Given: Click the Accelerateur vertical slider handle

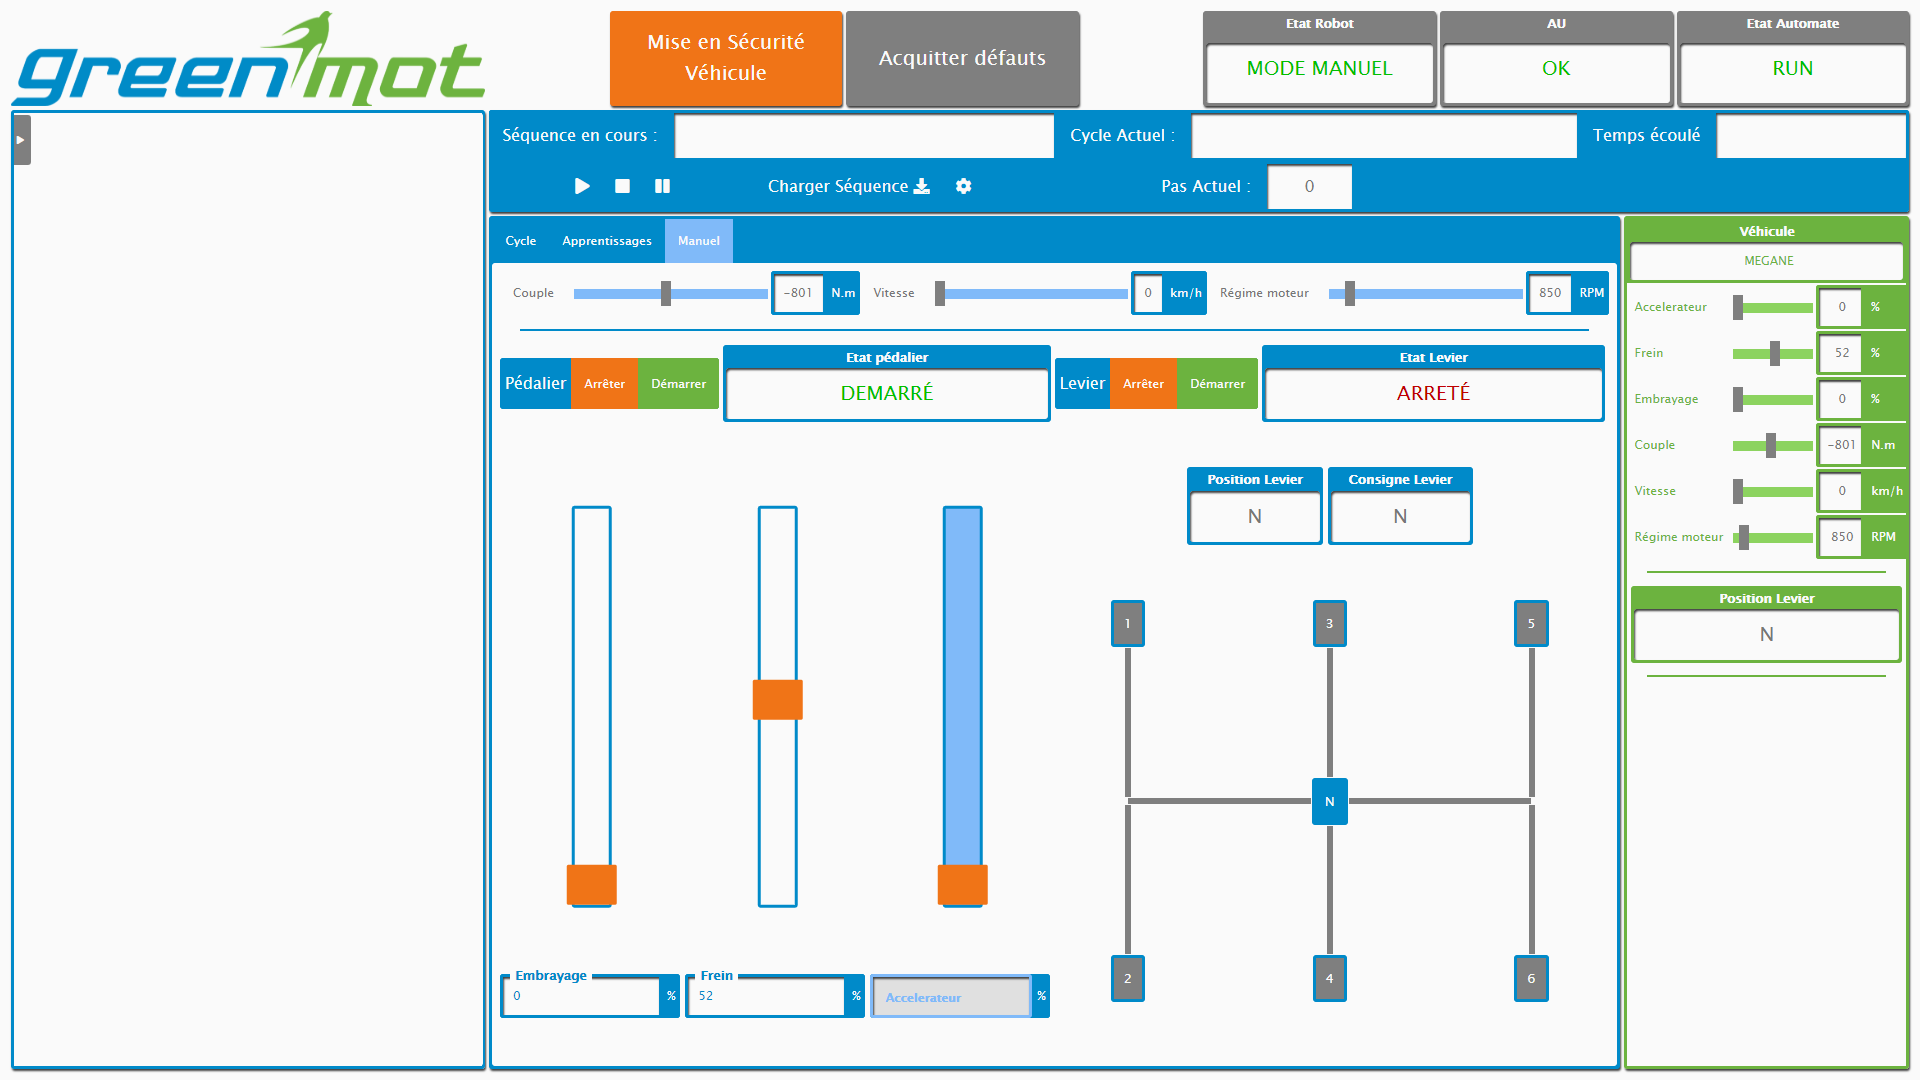Looking at the screenshot, I should tap(962, 885).
